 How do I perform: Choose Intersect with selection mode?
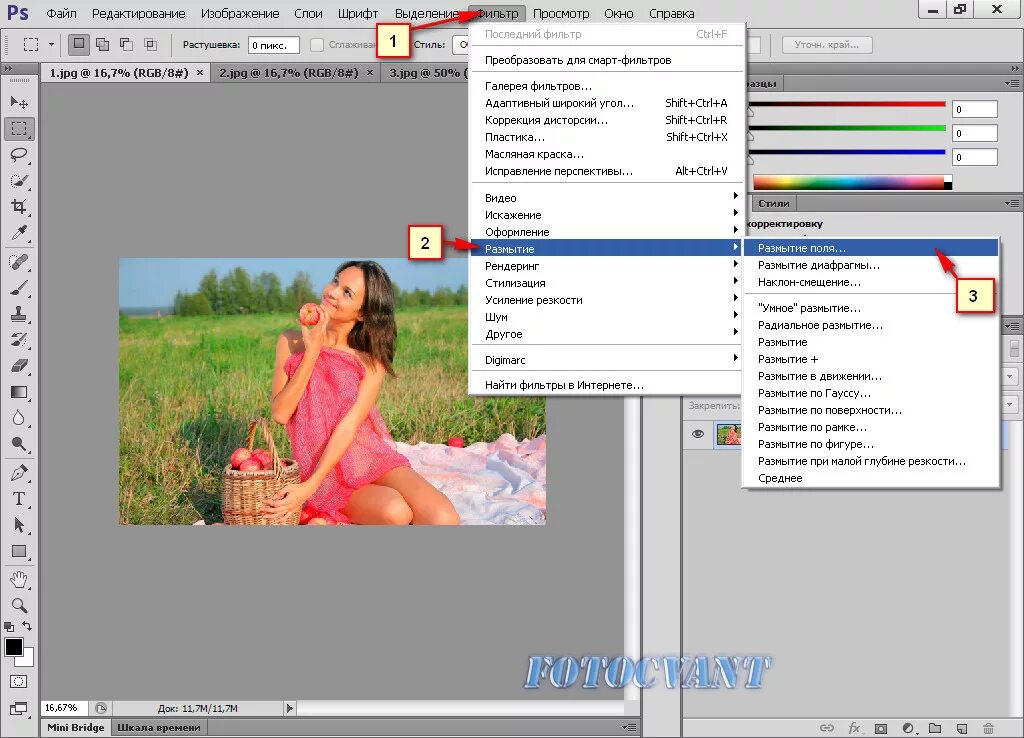pos(151,44)
